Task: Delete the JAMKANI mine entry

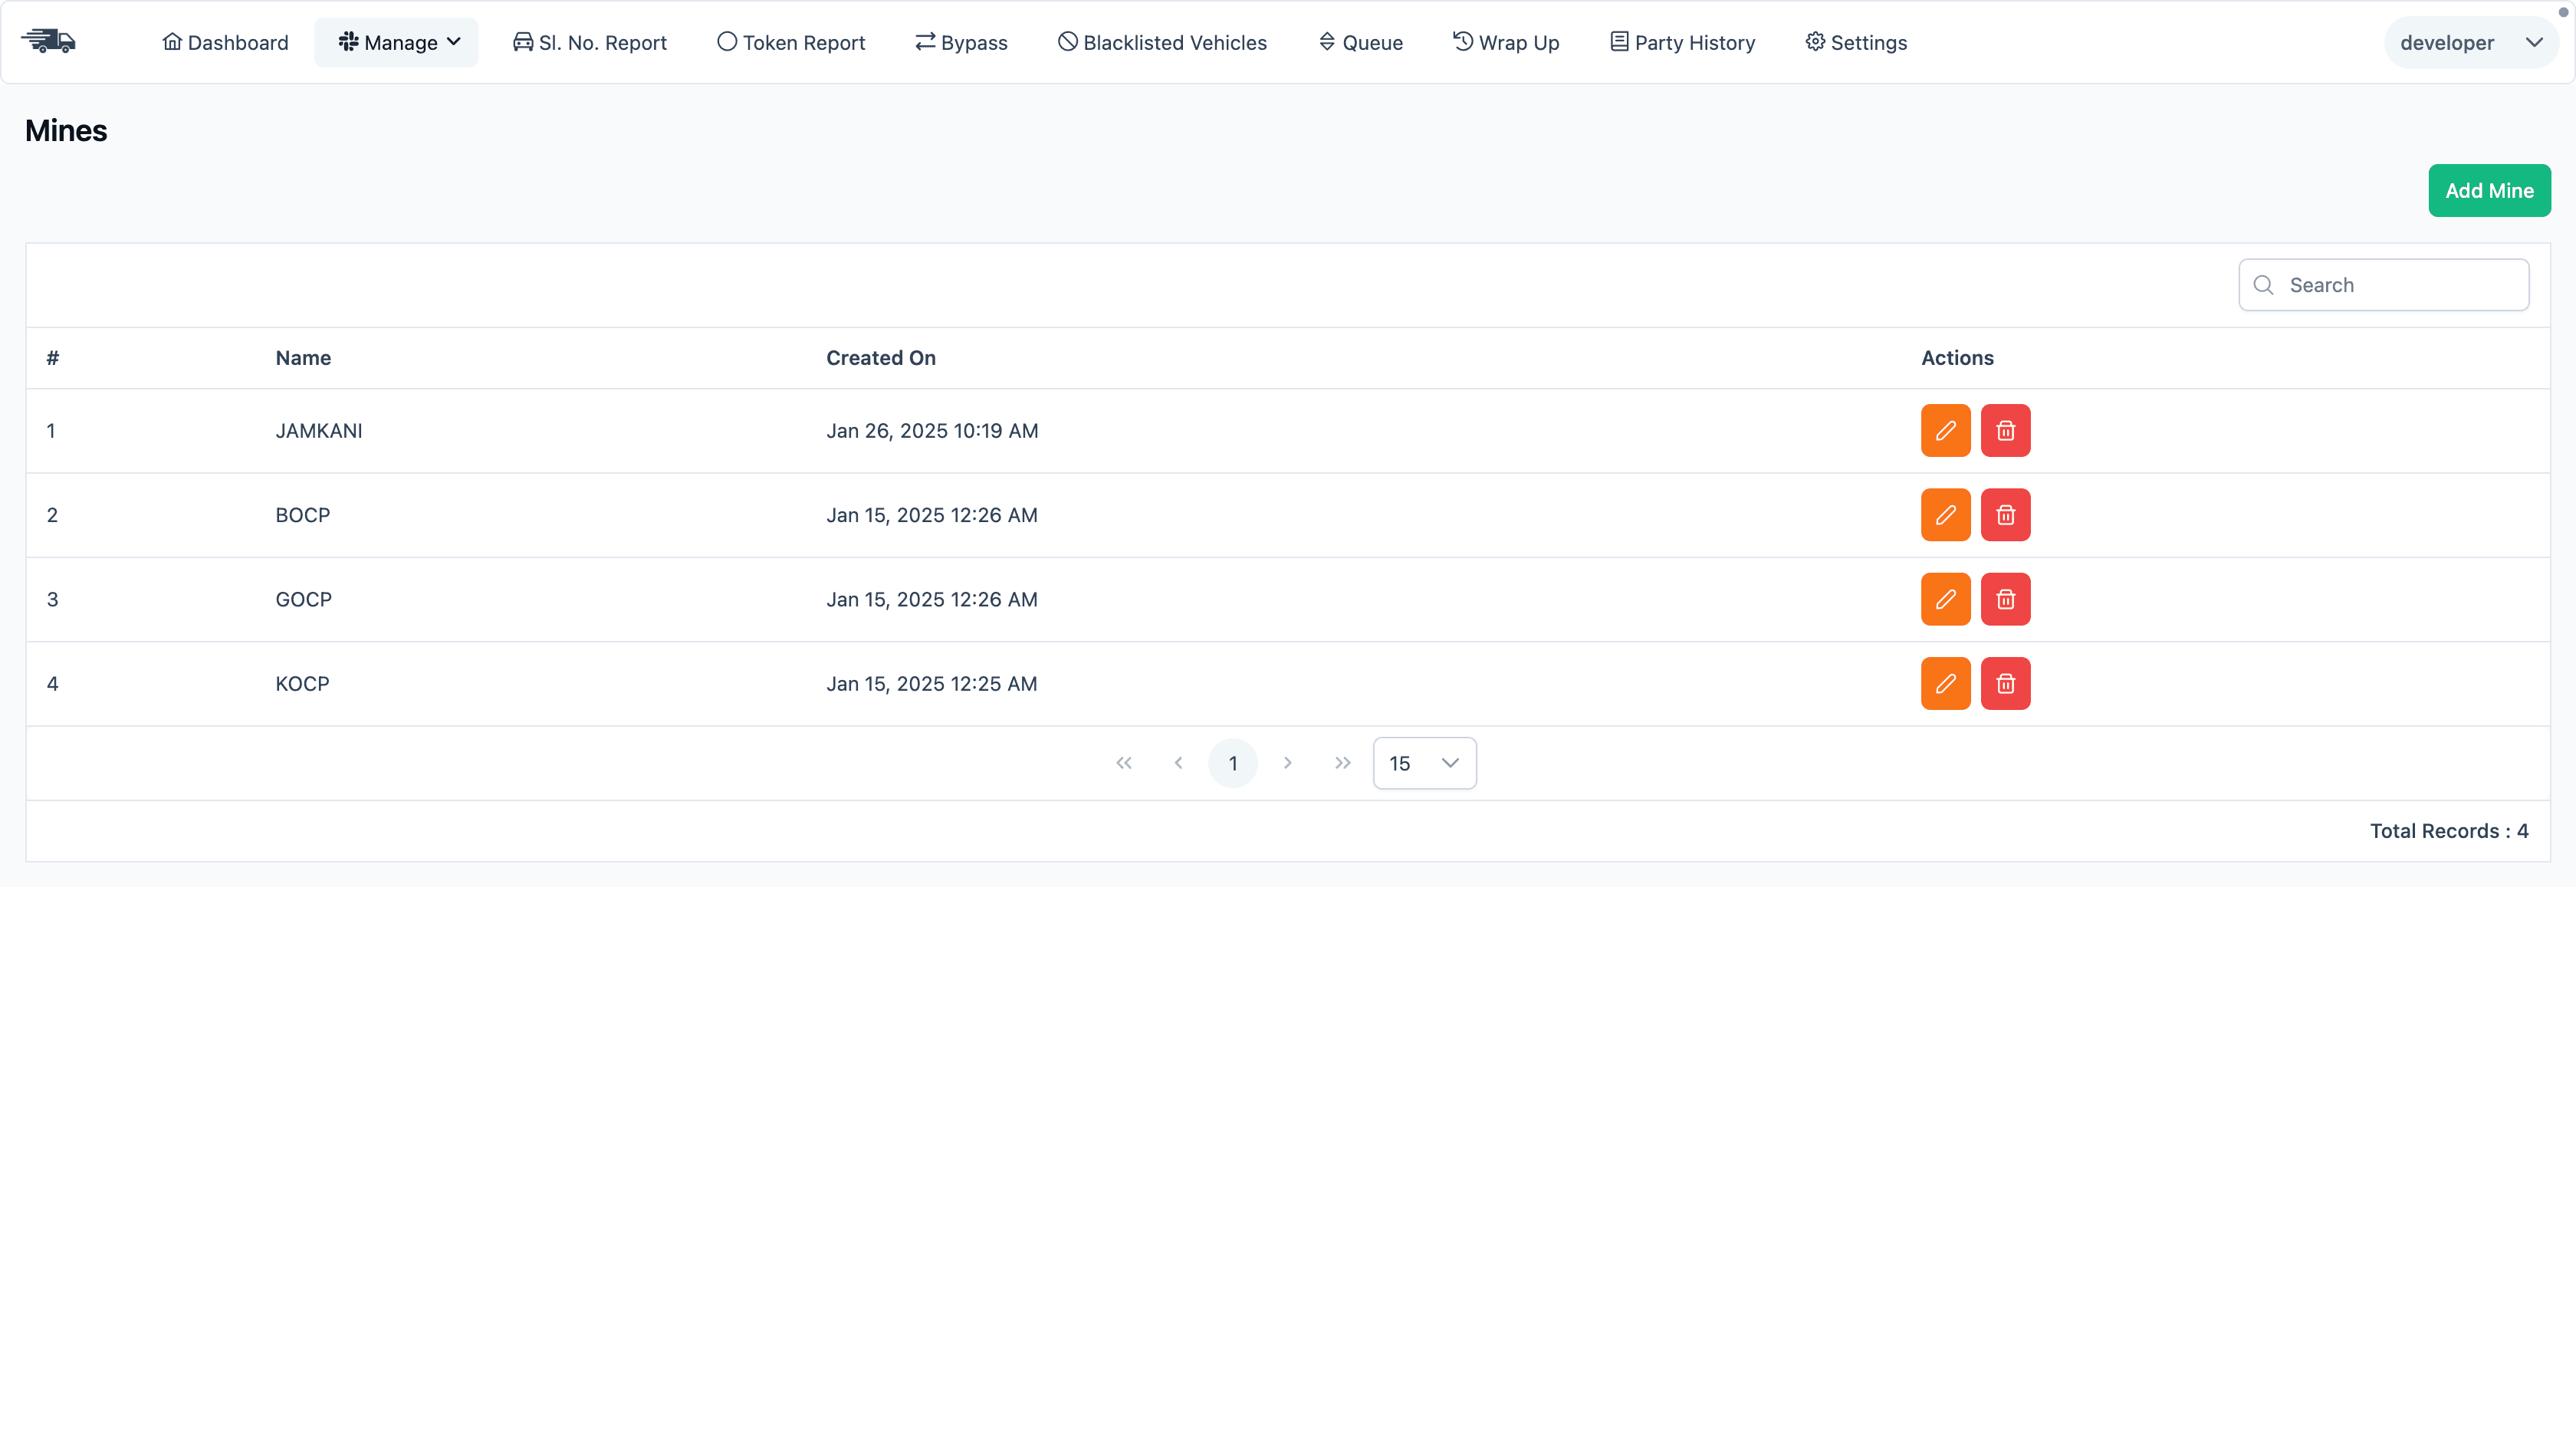Action: (2005, 431)
